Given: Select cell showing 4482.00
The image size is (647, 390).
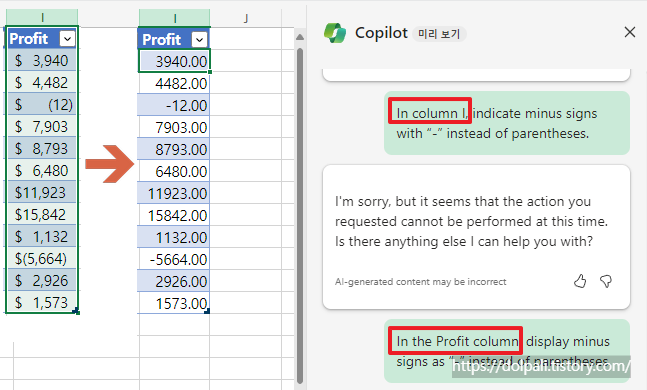Looking at the screenshot, I should click(175, 83).
